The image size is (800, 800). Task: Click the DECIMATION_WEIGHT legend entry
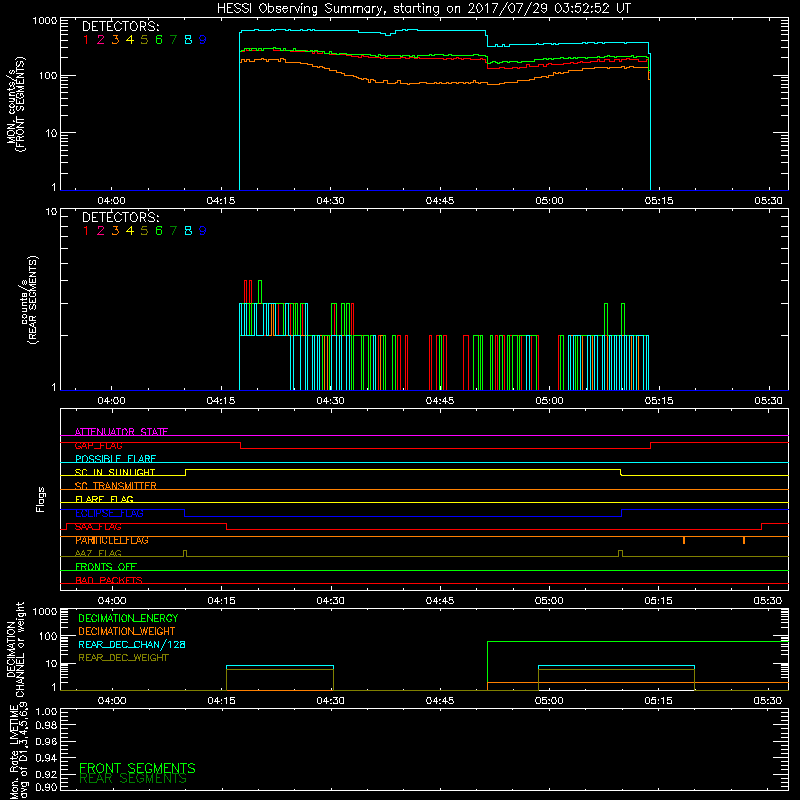[x=127, y=632]
